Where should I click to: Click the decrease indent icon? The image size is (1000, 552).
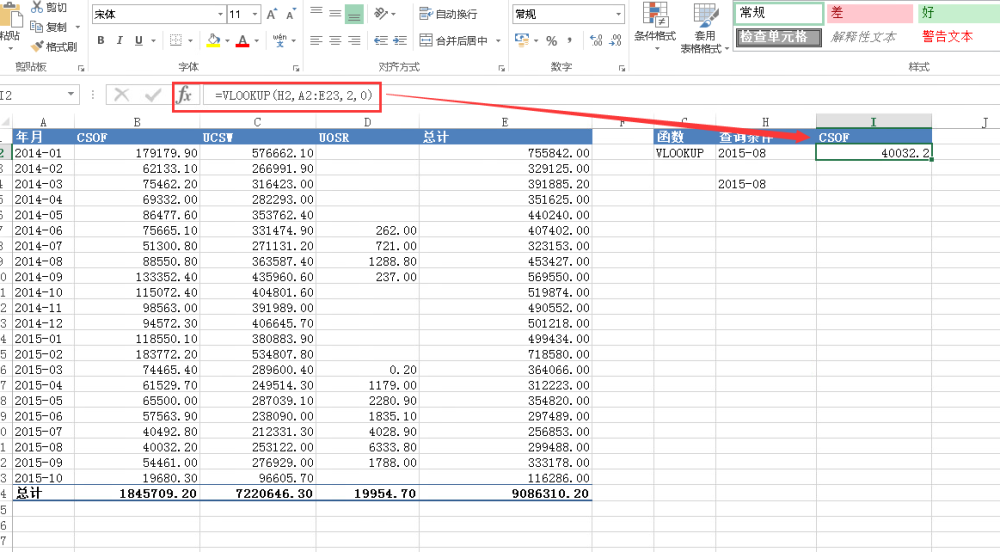click(x=381, y=40)
